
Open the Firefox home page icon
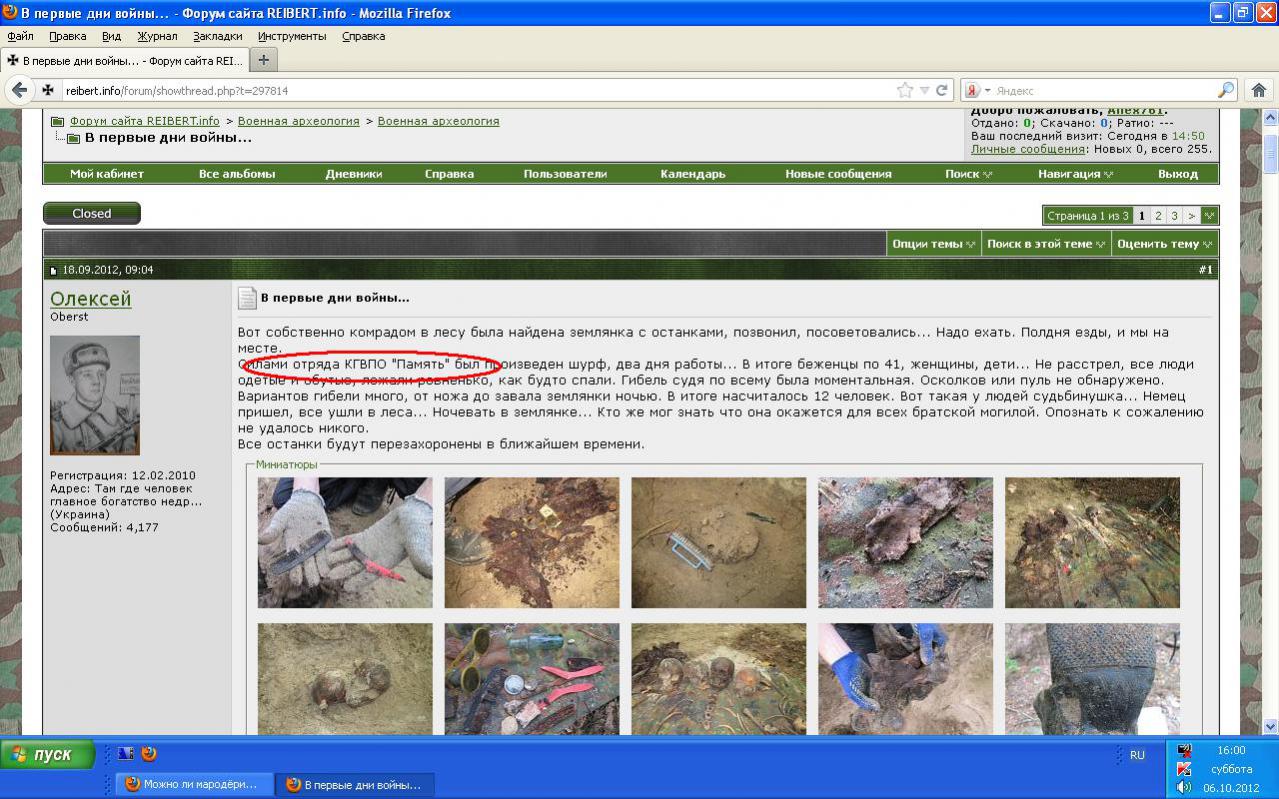(x=1259, y=90)
